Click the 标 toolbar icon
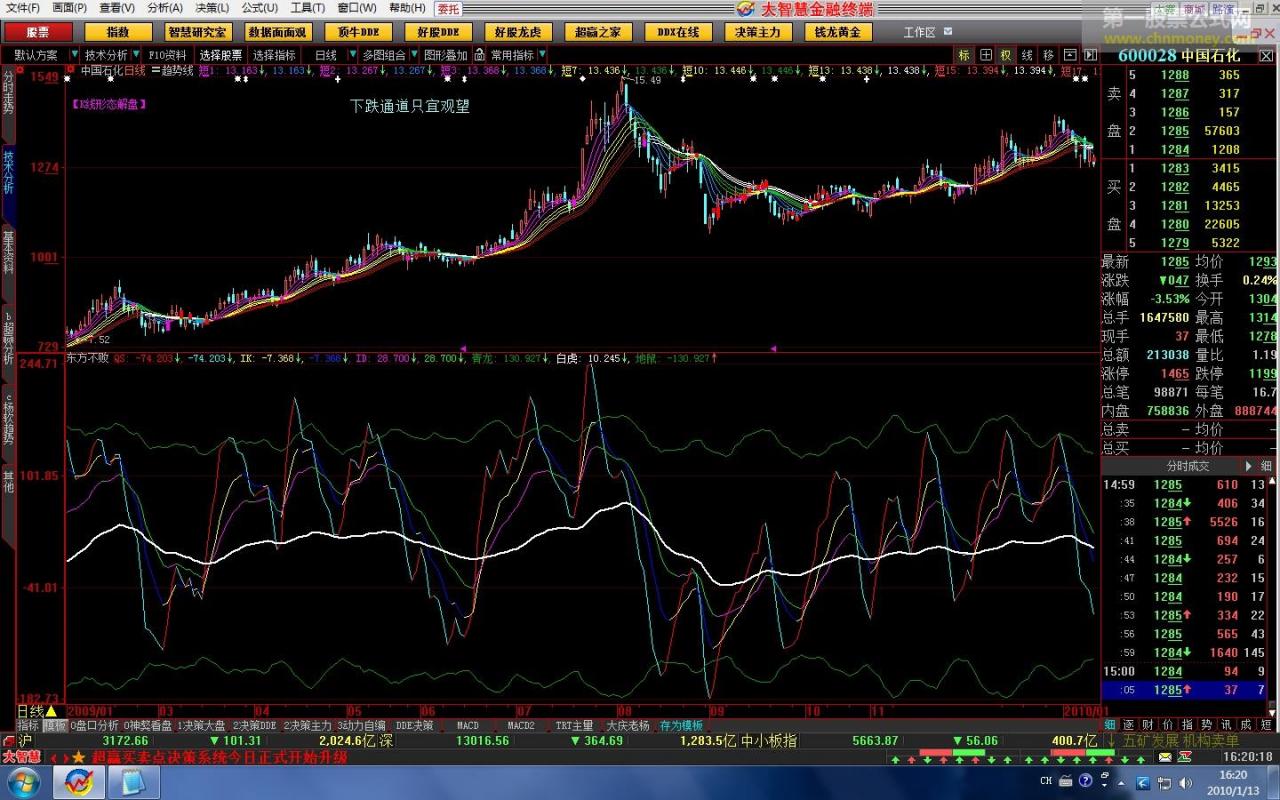This screenshot has width=1280, height=800. pyautogui.click(x=964, y=55)
